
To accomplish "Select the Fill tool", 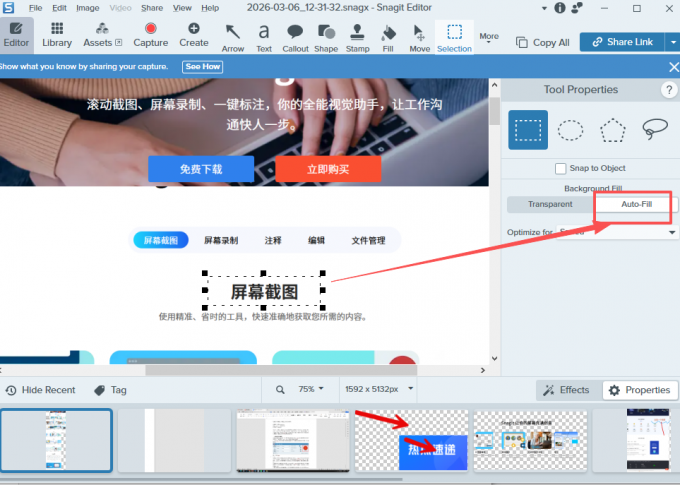I will coord(388,38).
